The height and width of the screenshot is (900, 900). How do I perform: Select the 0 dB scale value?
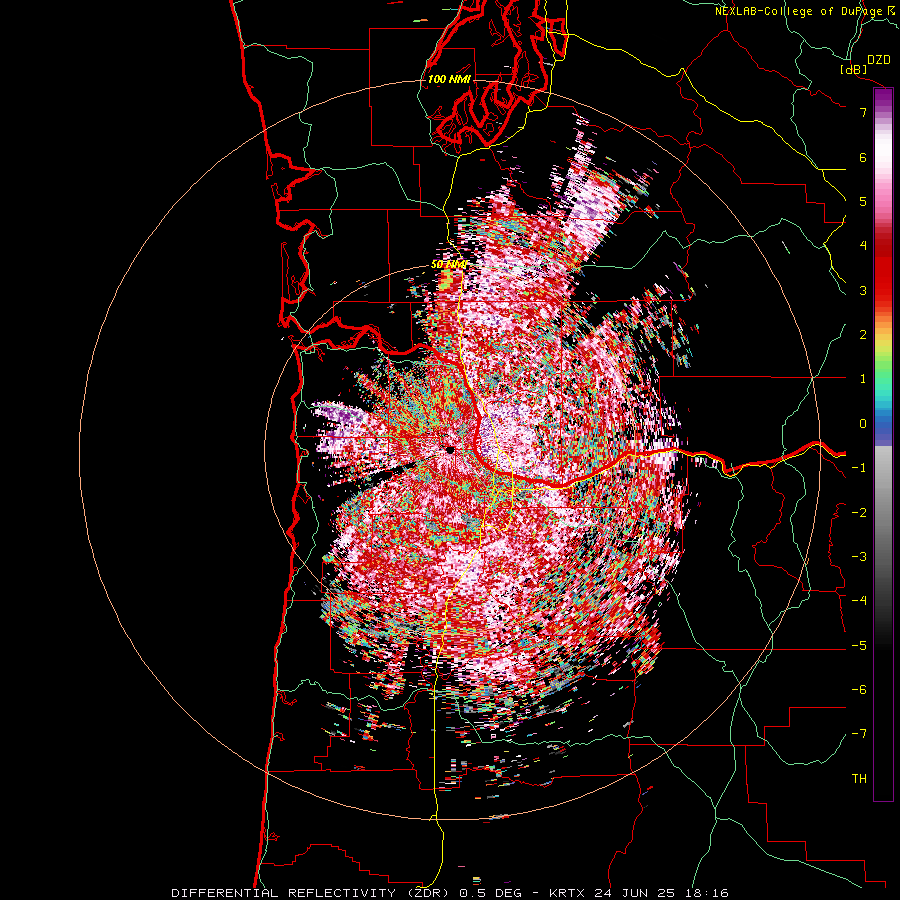click(x=863, y=424)
